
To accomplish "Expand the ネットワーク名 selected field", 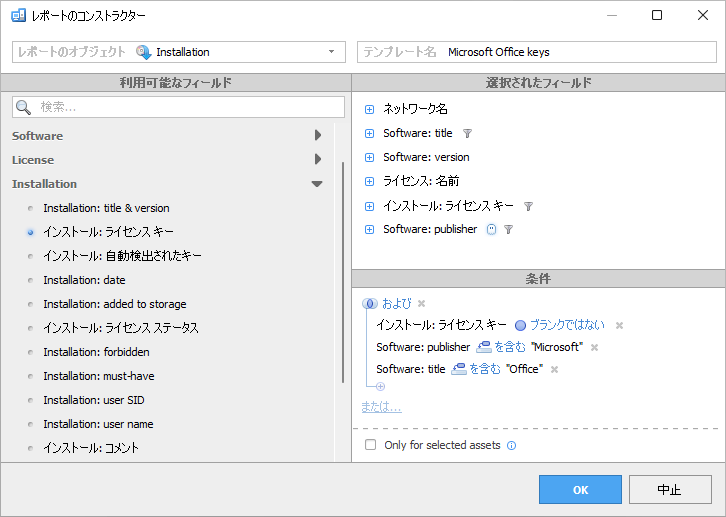I will (x=369, y=109).
